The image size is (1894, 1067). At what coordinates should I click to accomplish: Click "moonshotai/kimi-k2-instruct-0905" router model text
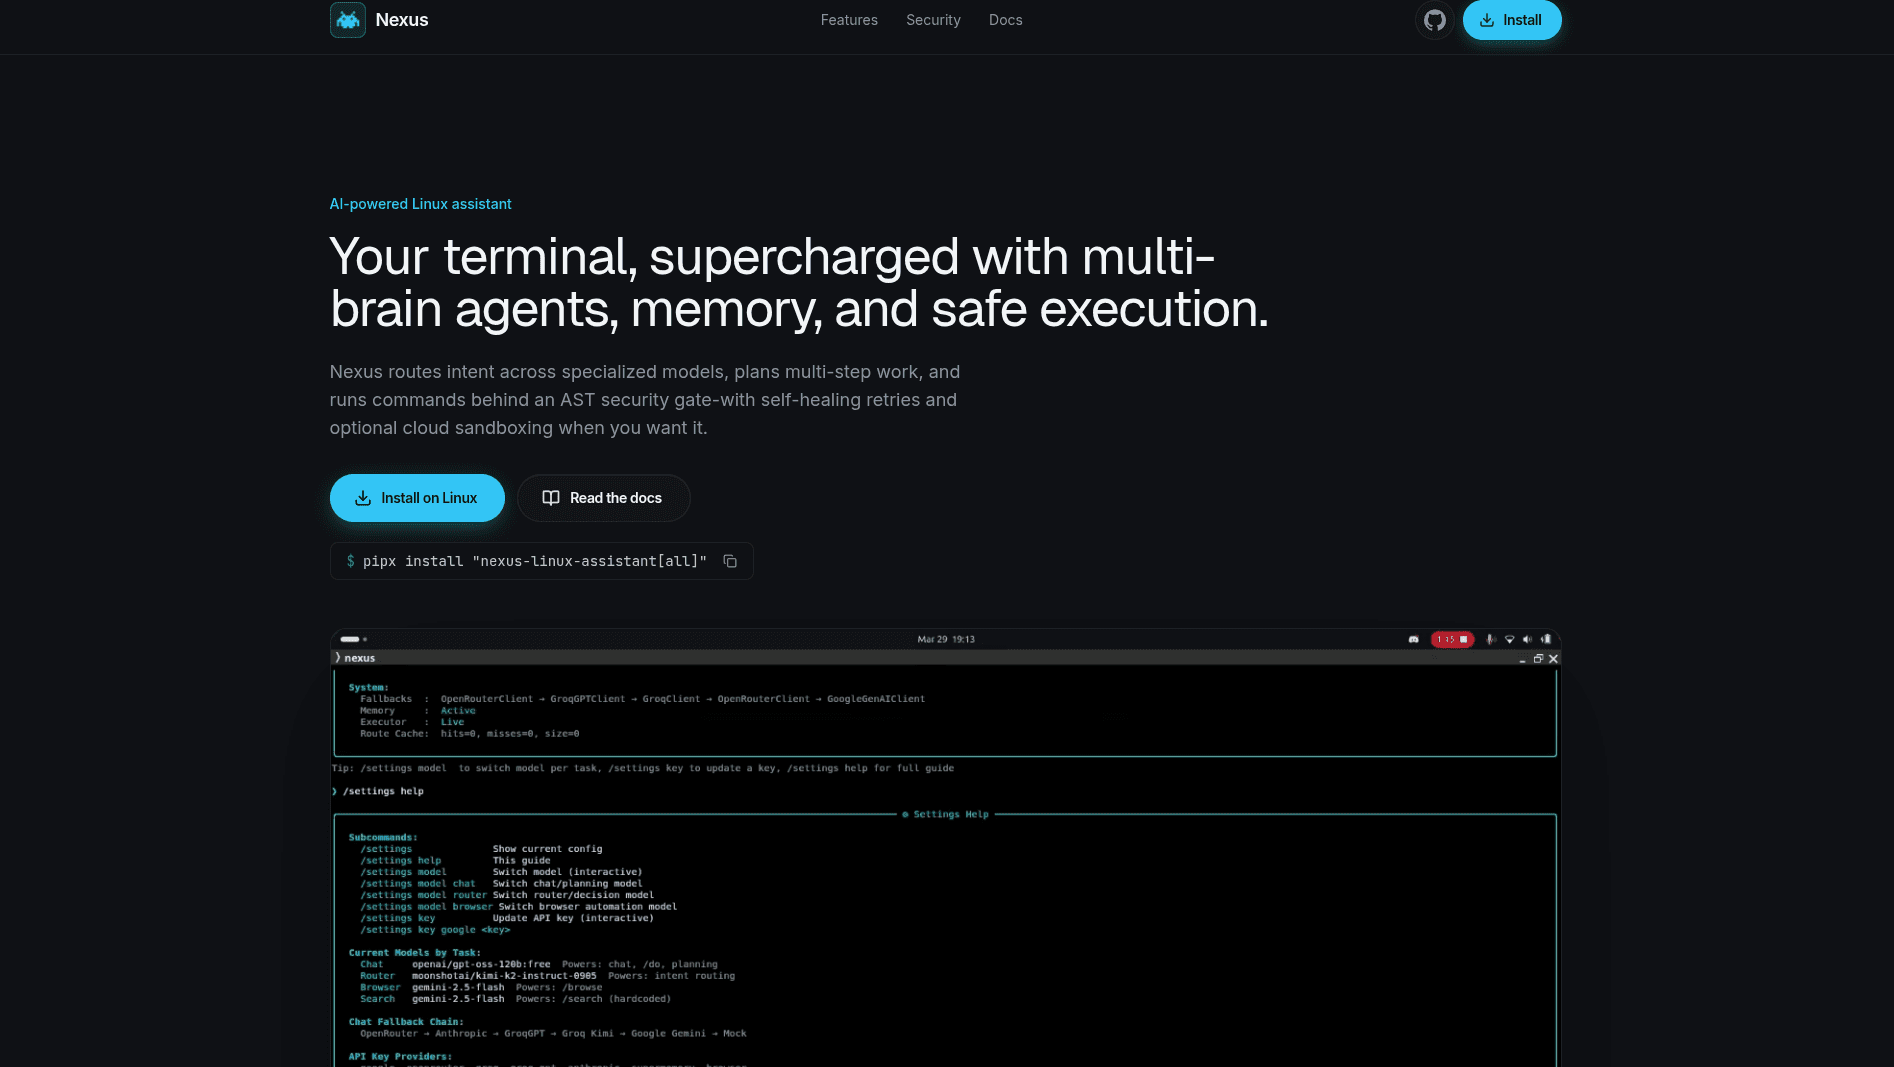point(504,976)
